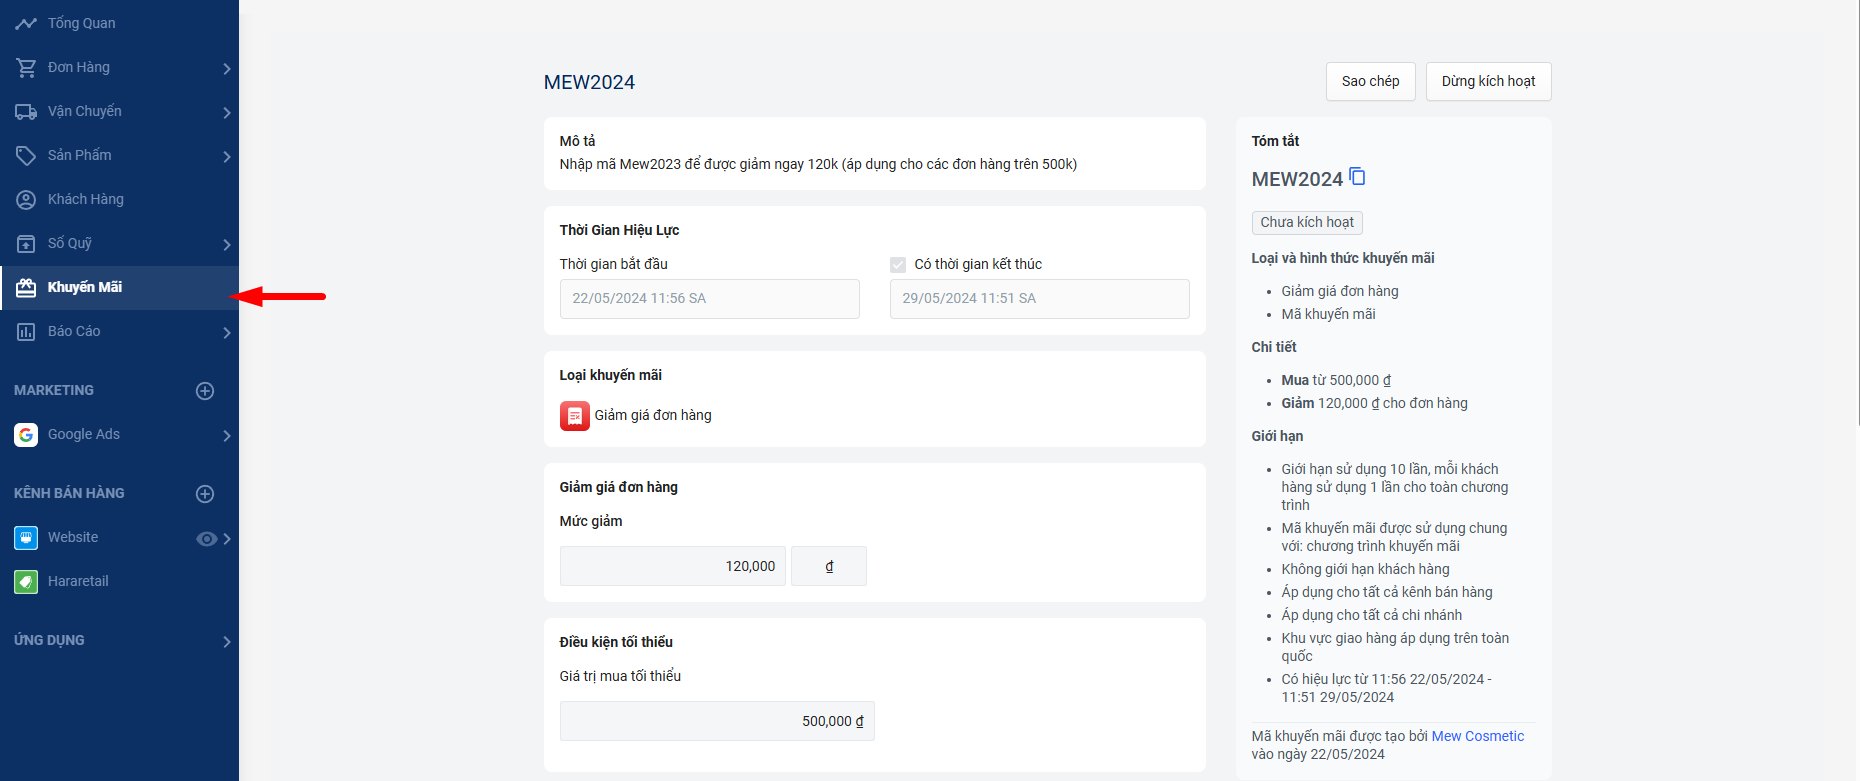Add a sales channel with plus icon
This screenshot has width=1860, height=781.
point(205,494)
